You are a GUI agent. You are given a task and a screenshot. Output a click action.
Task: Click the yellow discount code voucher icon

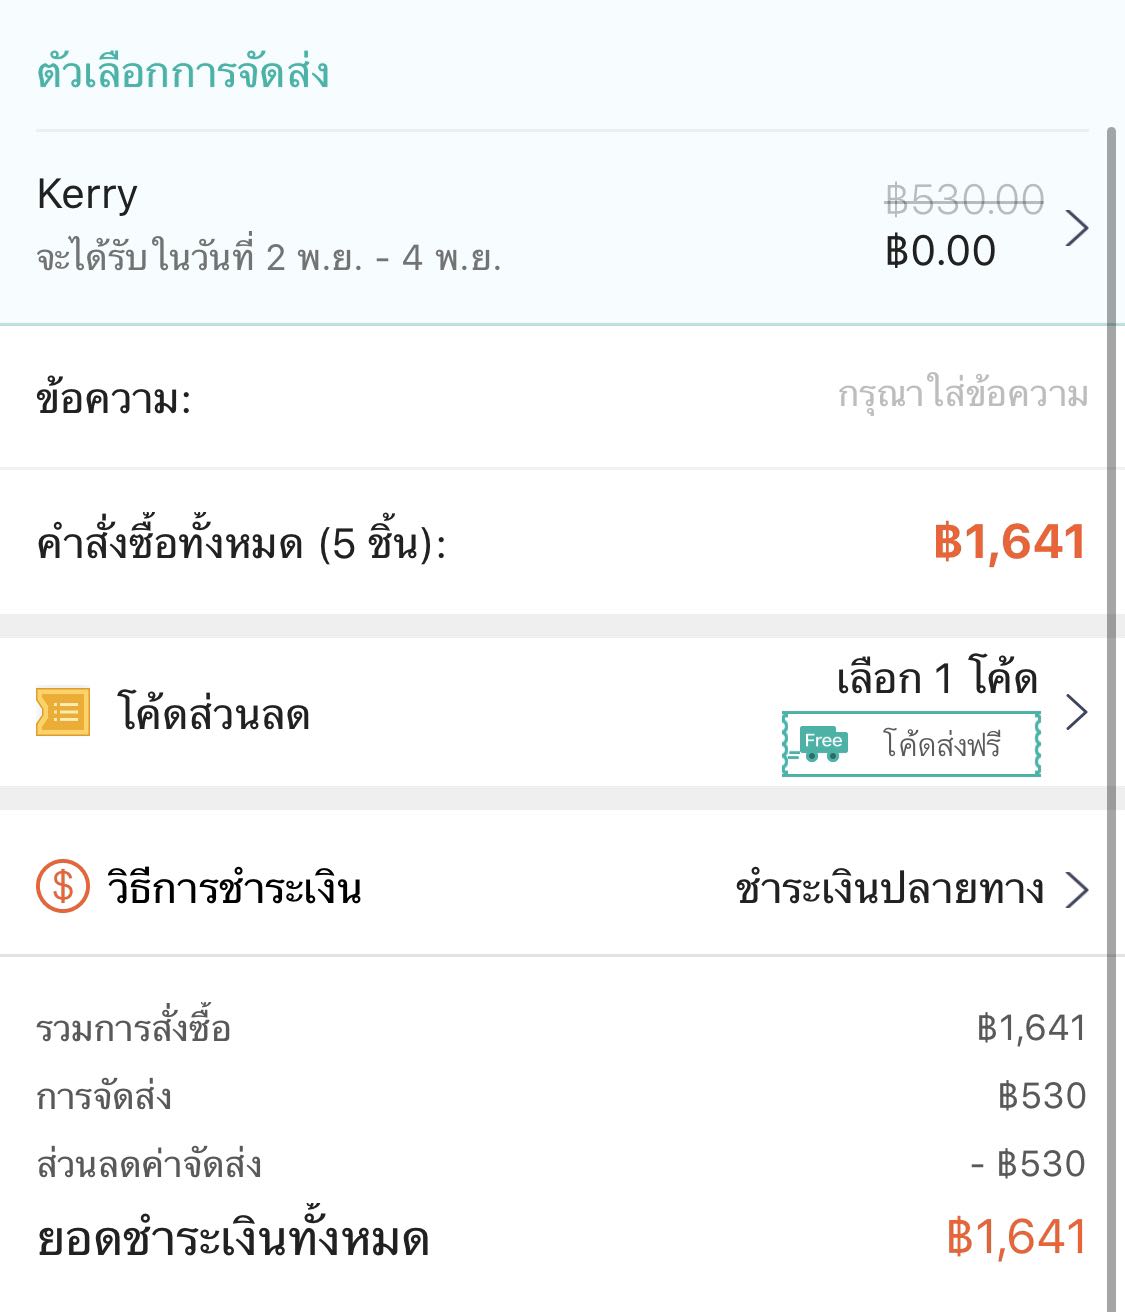coord(63,712)
